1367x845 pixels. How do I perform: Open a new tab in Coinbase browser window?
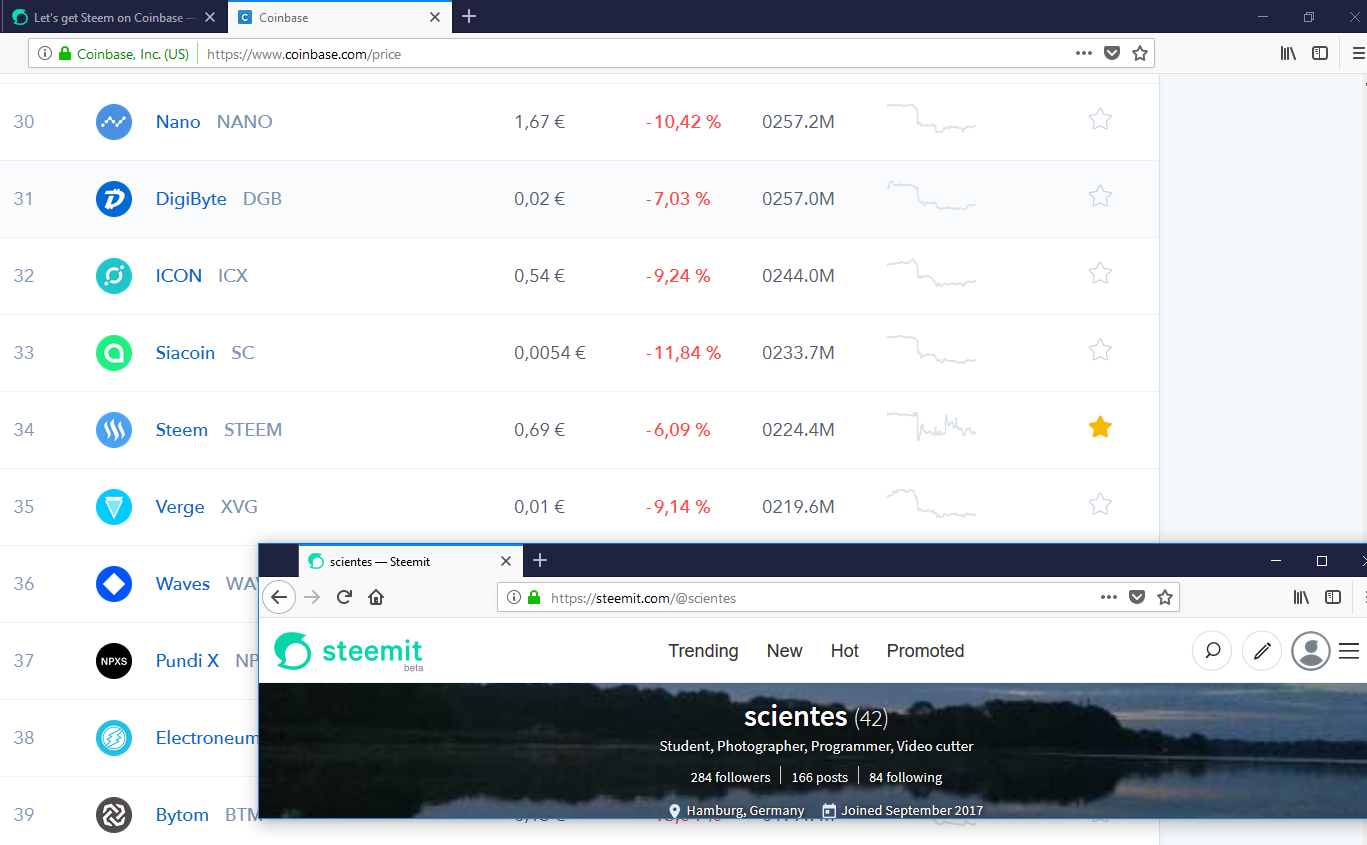click(x=469, y=16)
